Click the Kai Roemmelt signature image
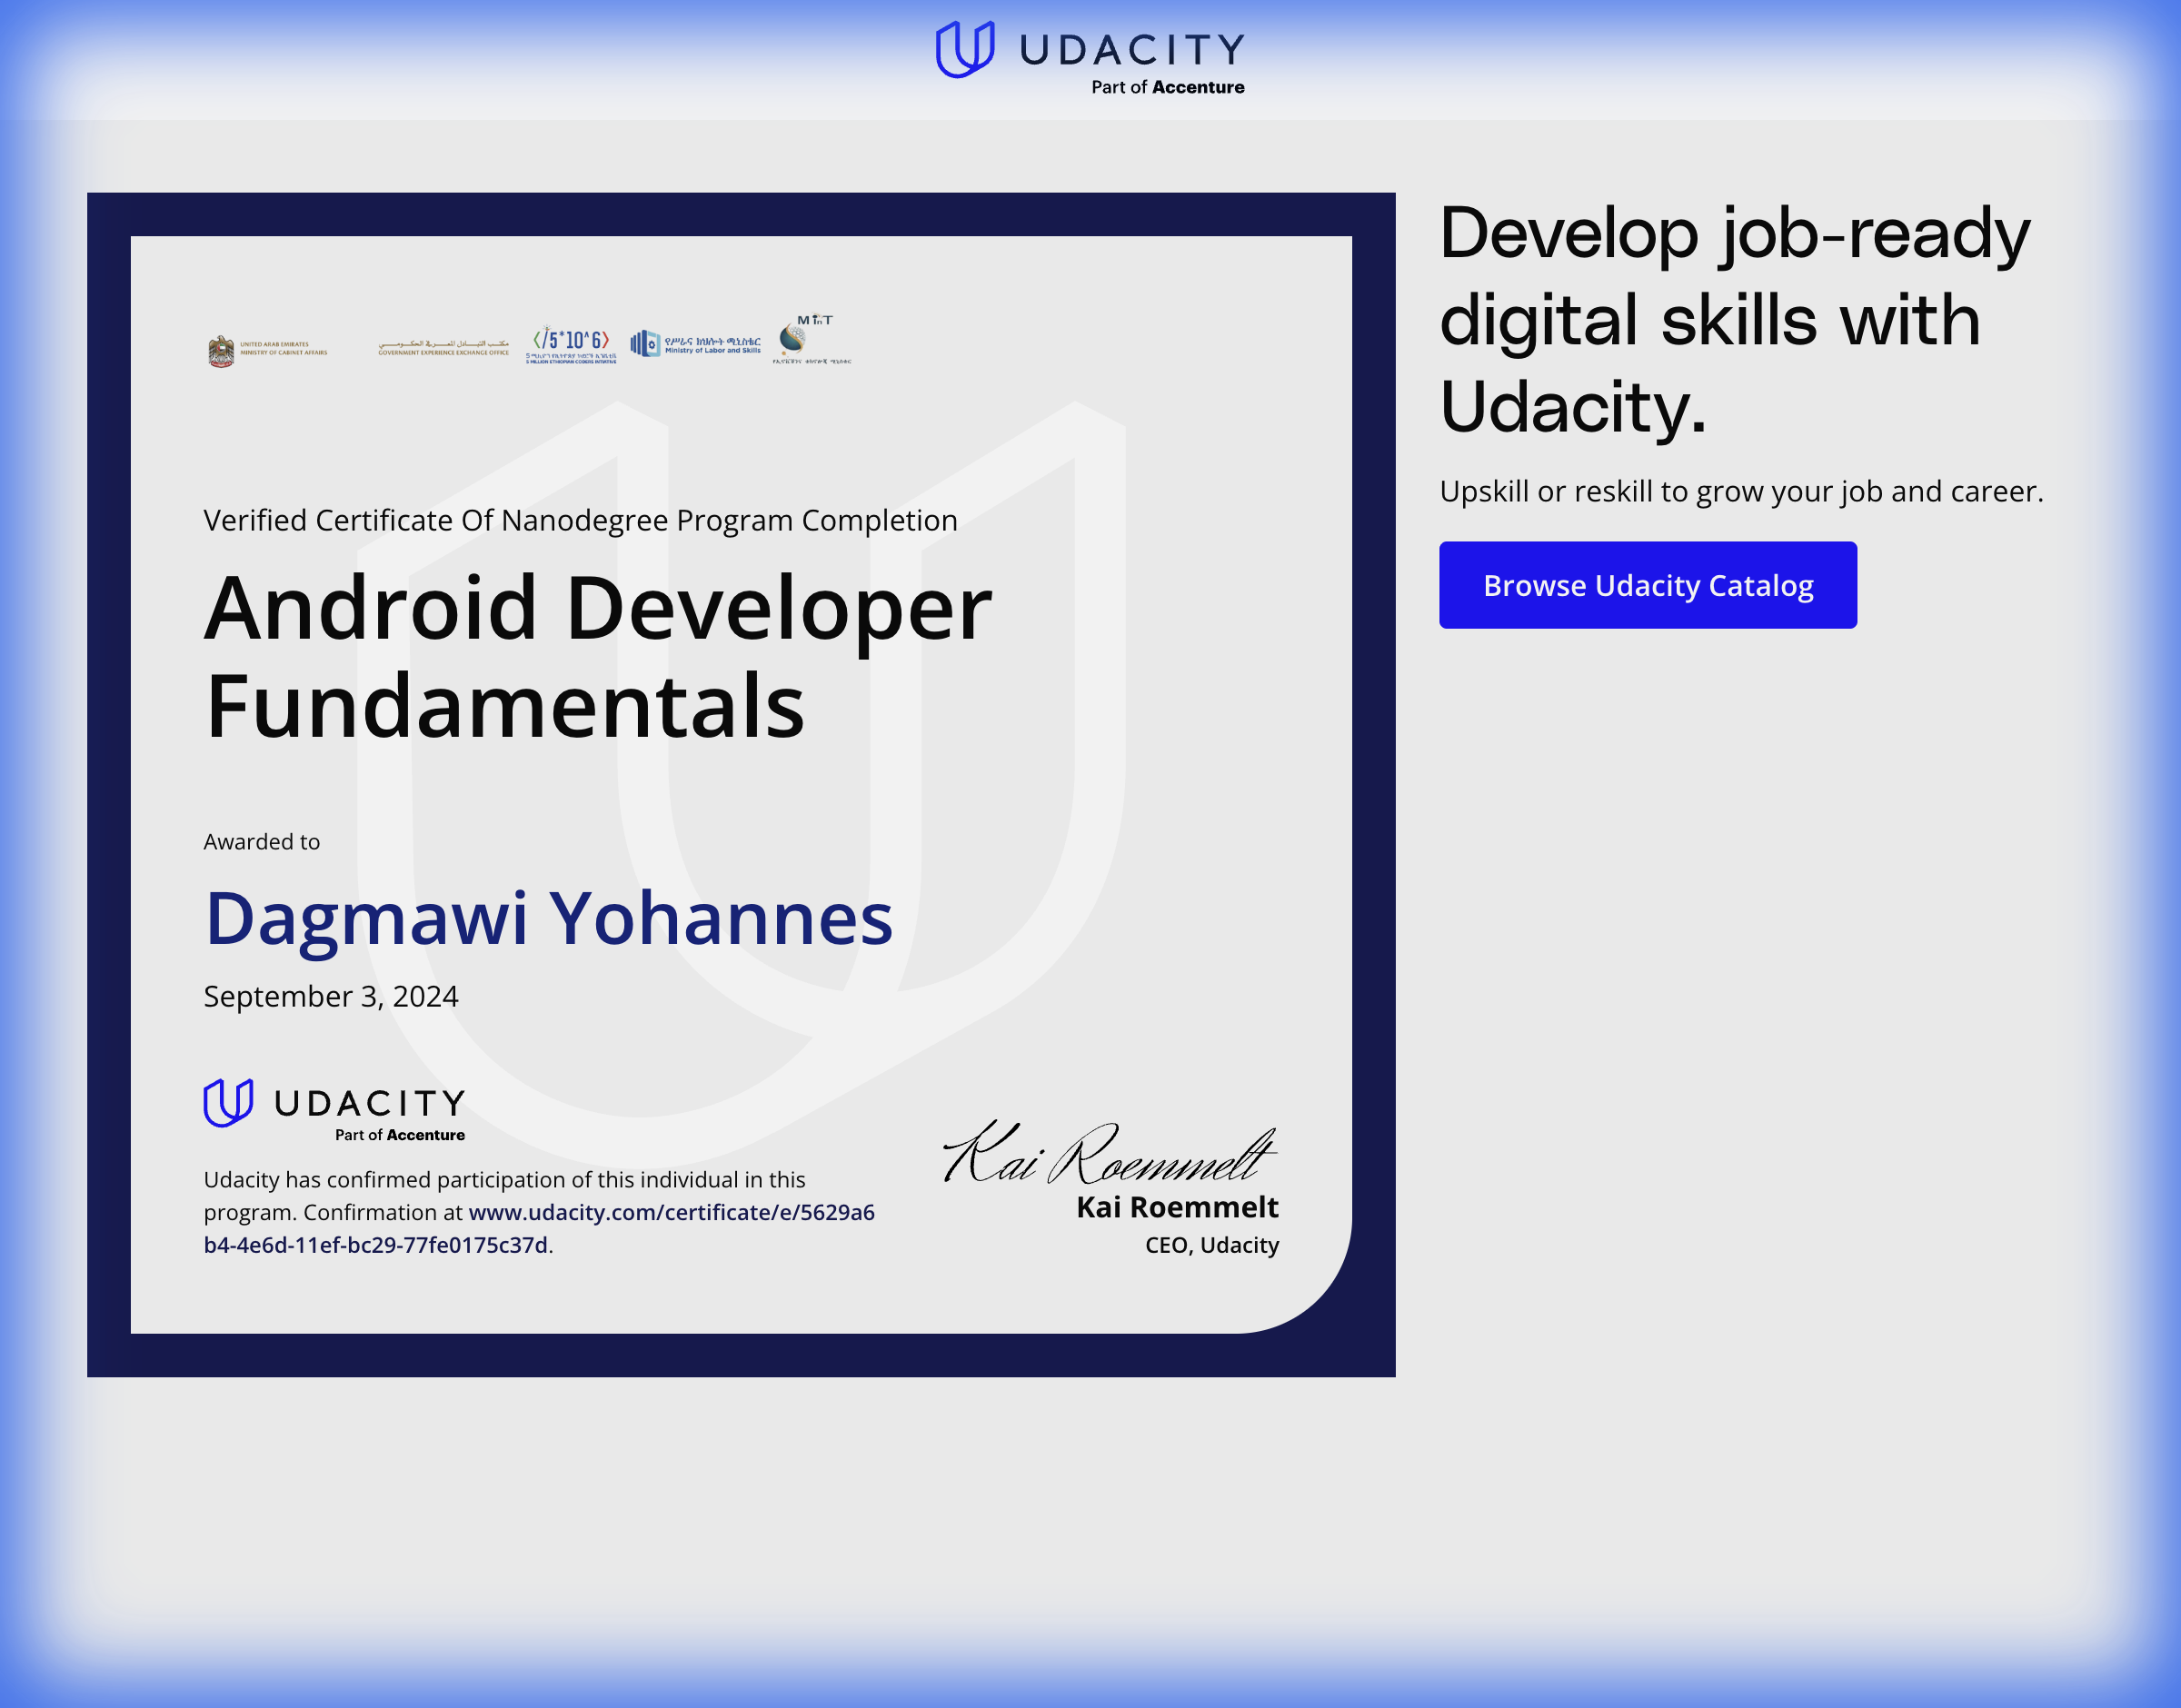The image size is (2181, 1708). tap(1110, 1152)
